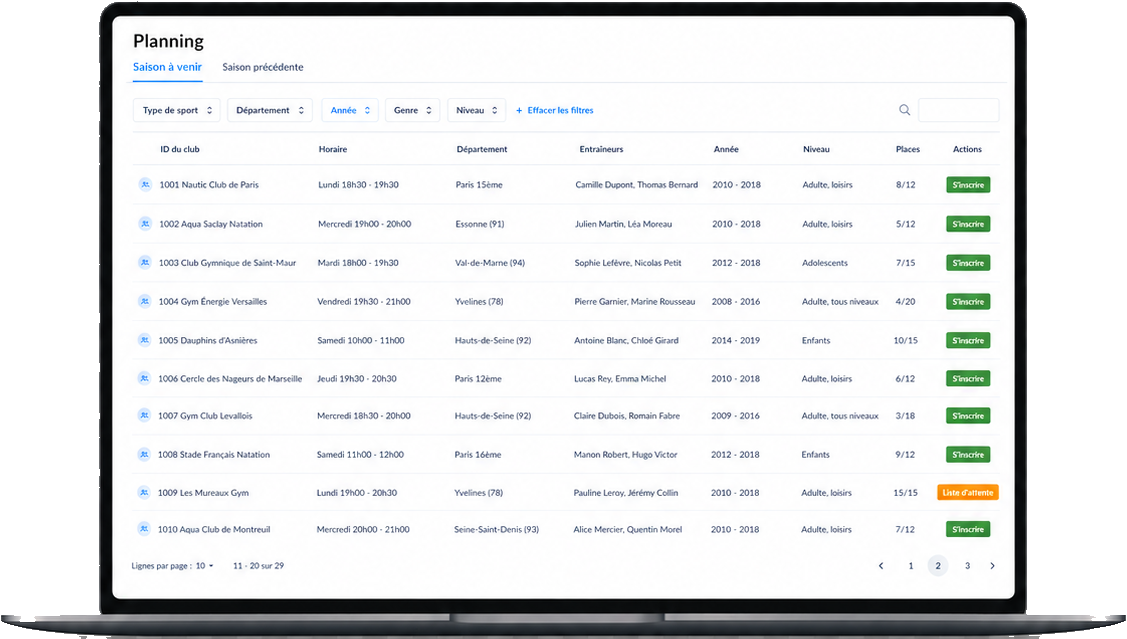Click the club icon for Aqua Club de Montreuil
Screen dimensions: 1127x639
click(144, 529)
